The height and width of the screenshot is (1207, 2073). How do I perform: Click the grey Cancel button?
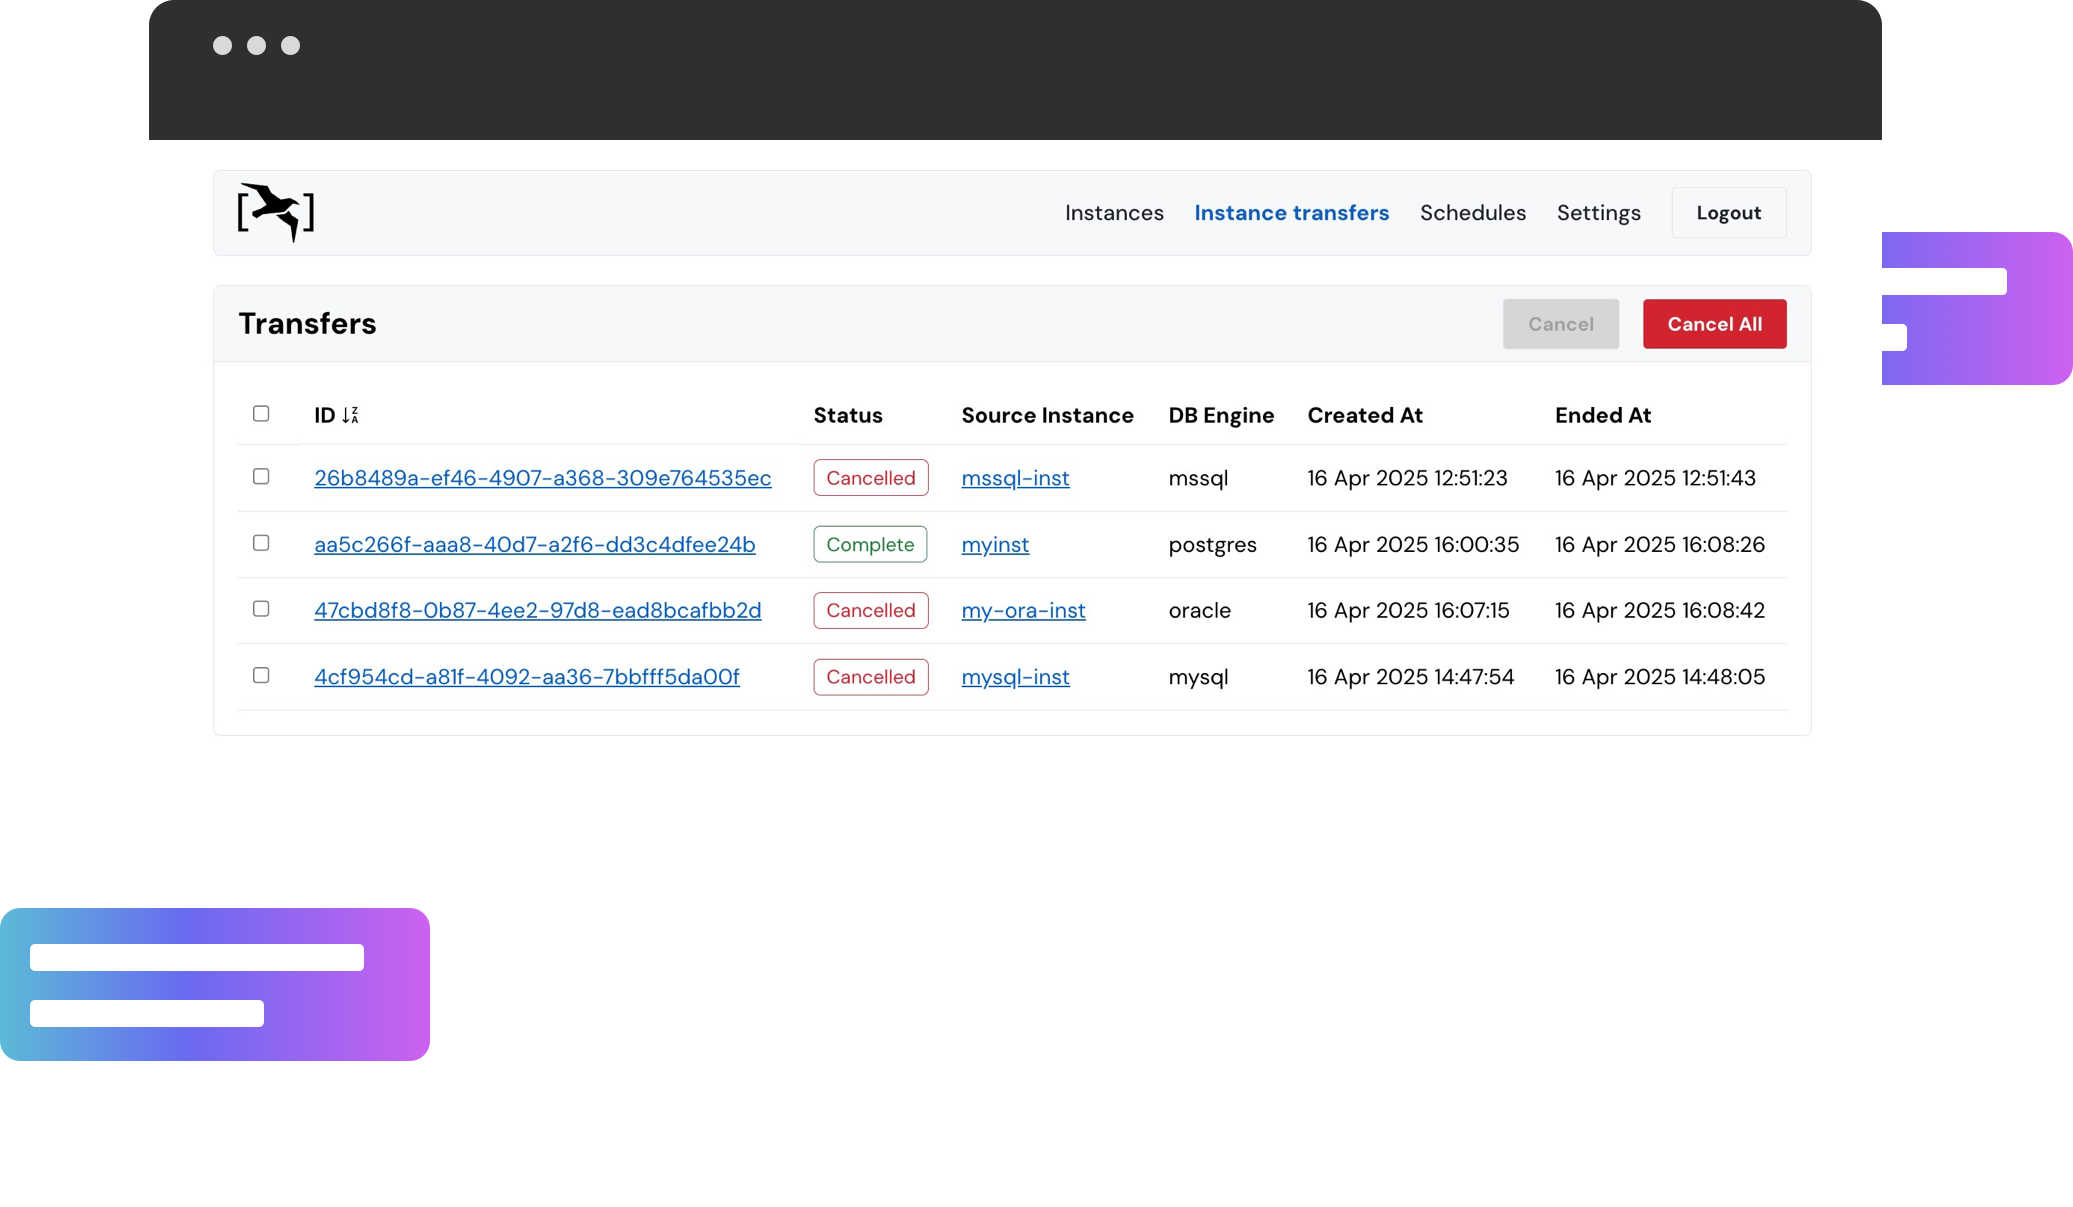1560,324
